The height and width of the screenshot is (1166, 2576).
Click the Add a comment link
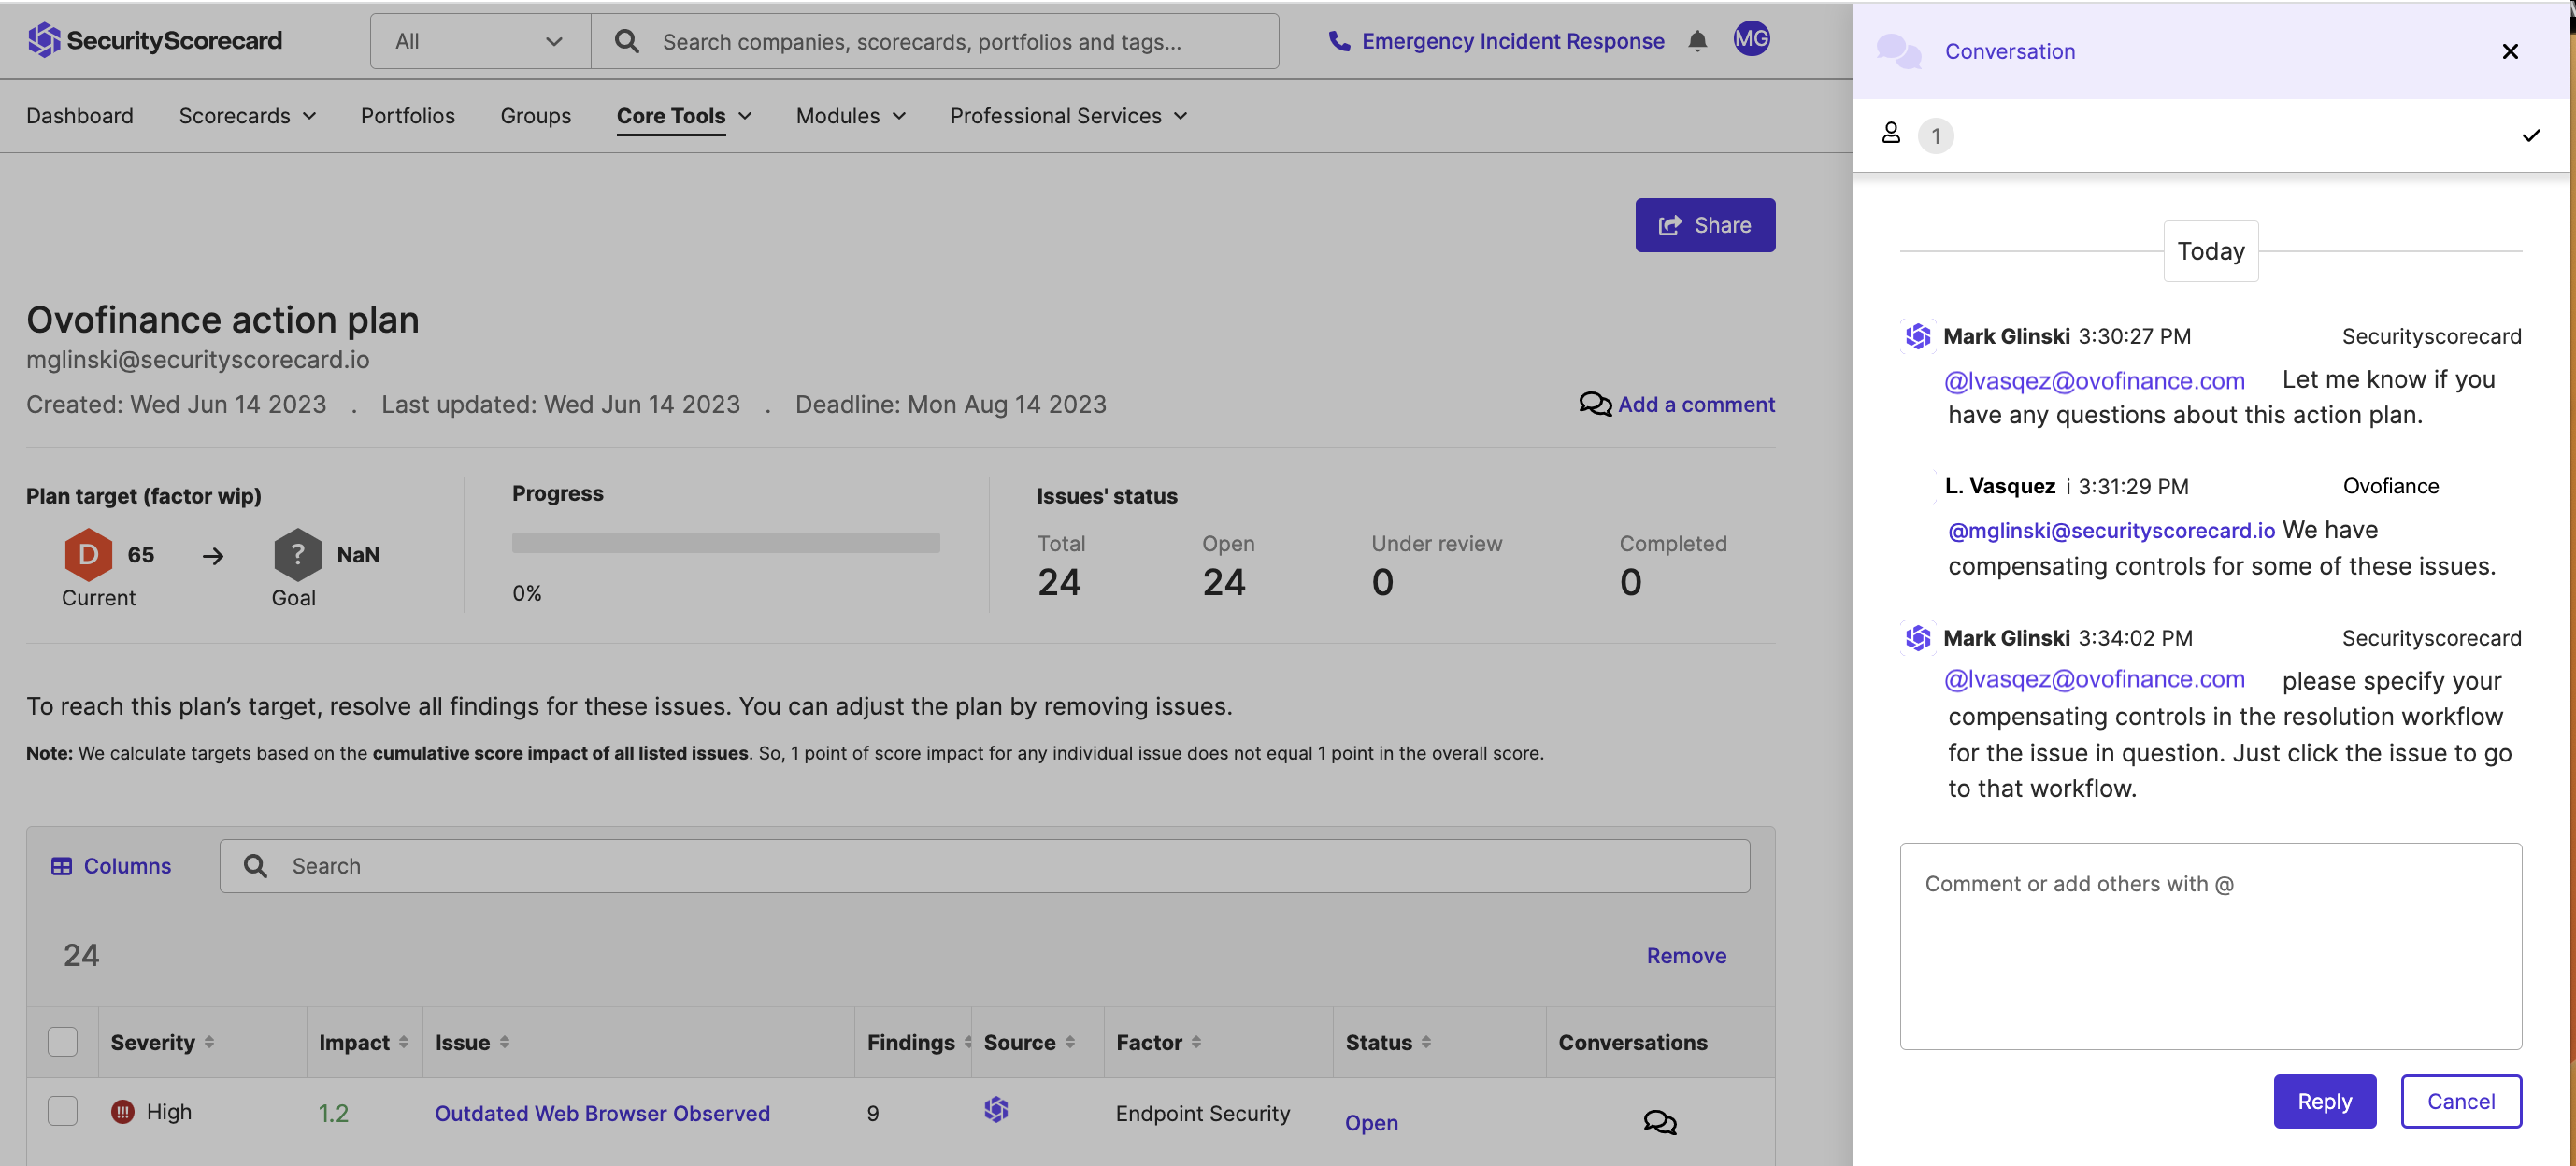1696,404
